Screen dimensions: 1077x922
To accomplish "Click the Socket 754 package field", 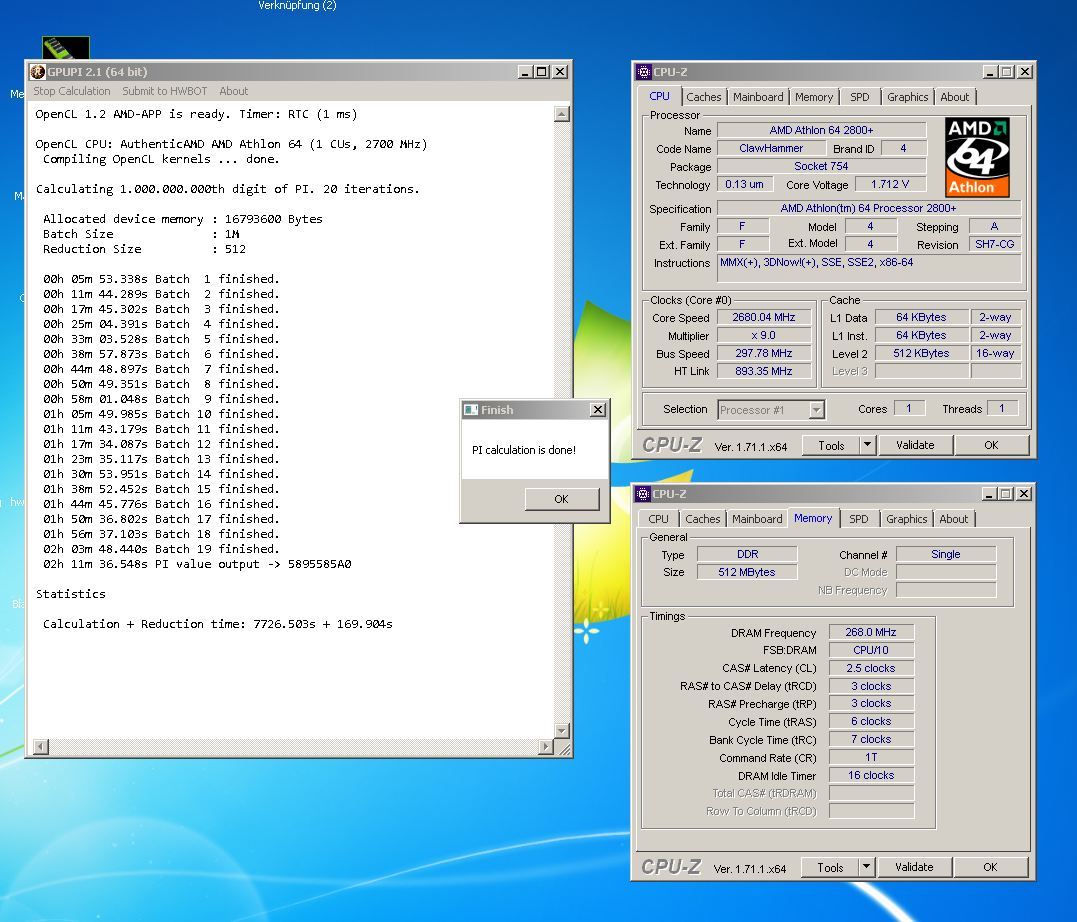I will (821, 166).
